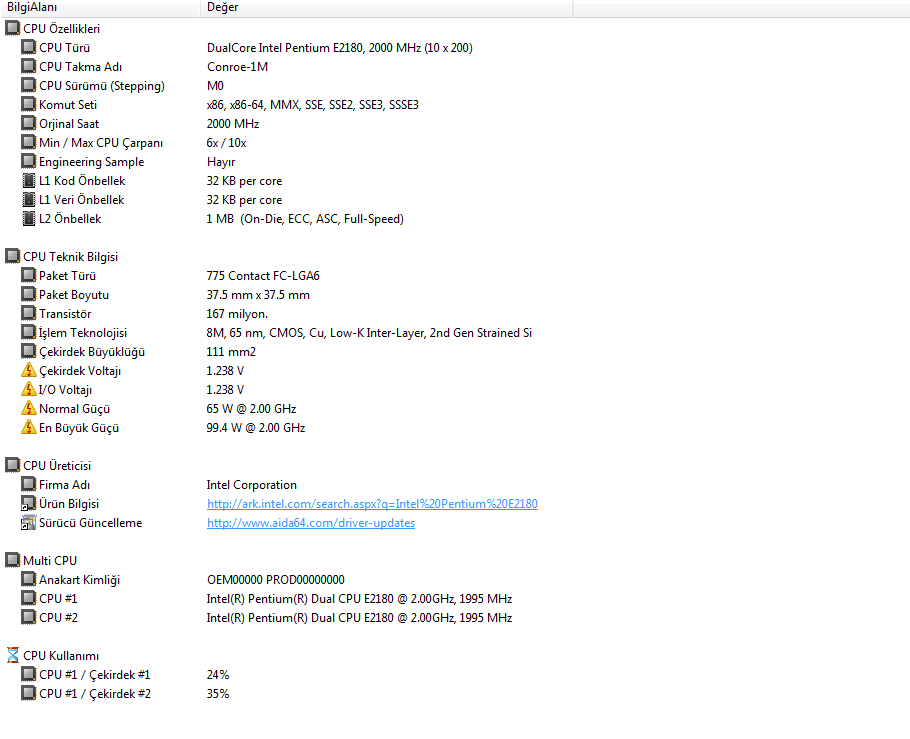Click the Multi CPU section icon

[x=13, y=560]
